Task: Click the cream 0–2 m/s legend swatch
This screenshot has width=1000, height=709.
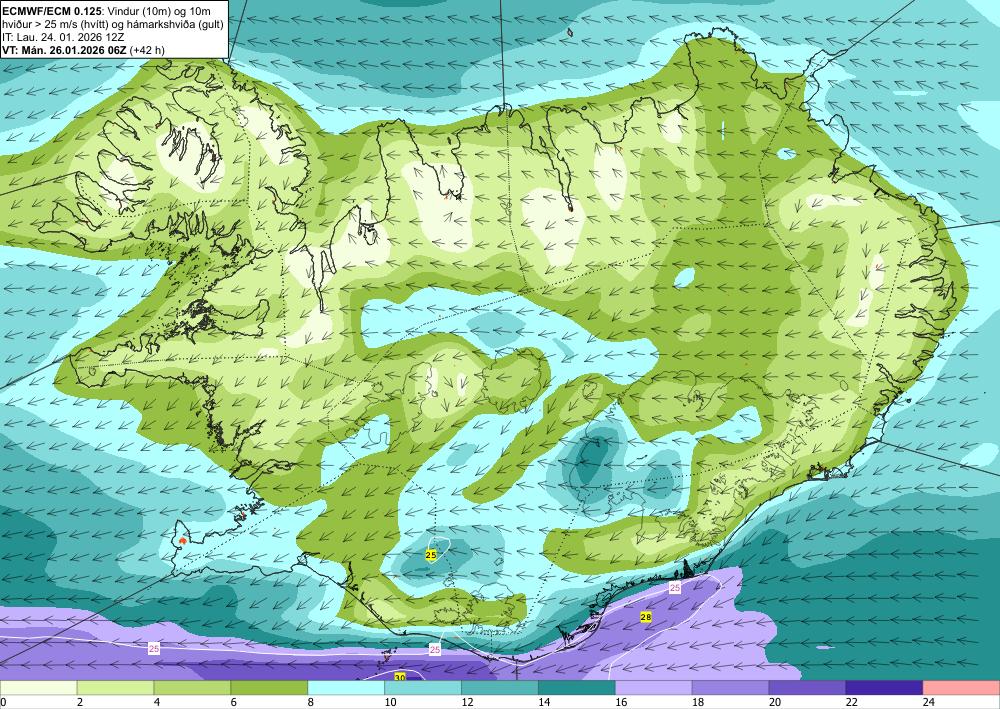Action: pos(38,688)
